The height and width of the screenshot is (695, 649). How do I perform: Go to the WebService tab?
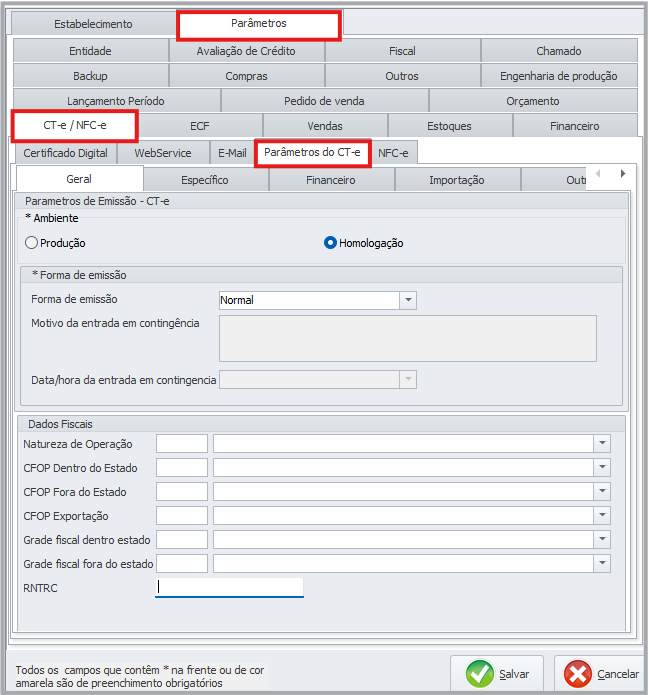(x=162, y=153)
